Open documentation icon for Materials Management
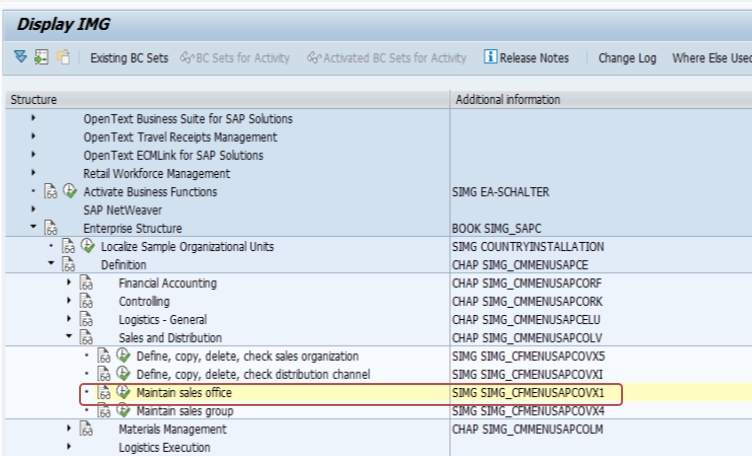The width and height of the screenshot is (752, 456). click(86, 429)
